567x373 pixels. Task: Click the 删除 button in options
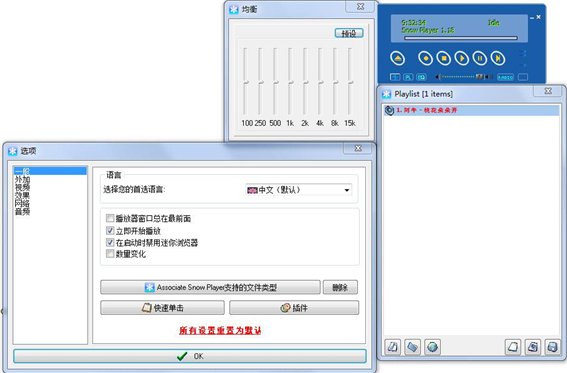click(x=340, y=287)
